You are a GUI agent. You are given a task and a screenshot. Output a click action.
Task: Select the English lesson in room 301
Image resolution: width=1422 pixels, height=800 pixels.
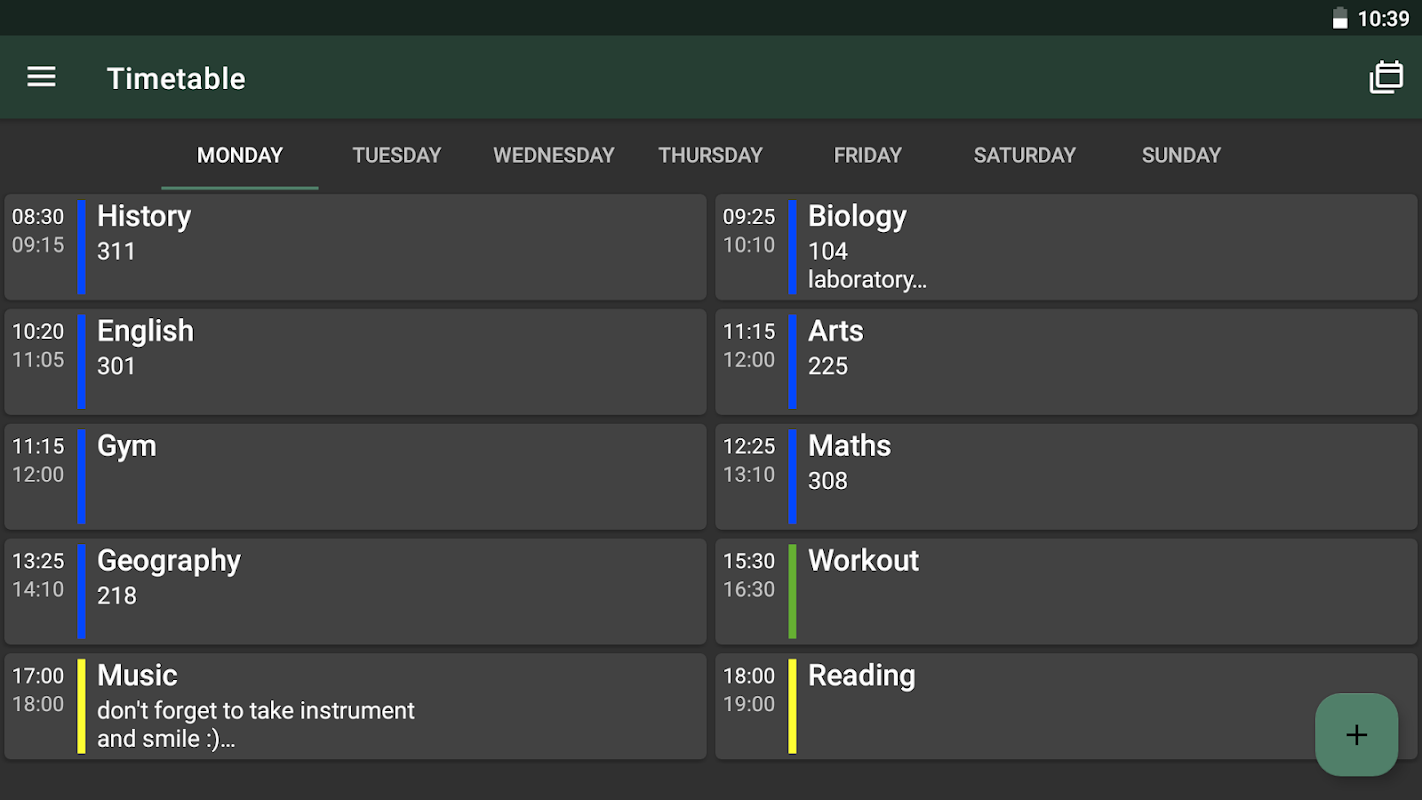[x=355, y=362]
